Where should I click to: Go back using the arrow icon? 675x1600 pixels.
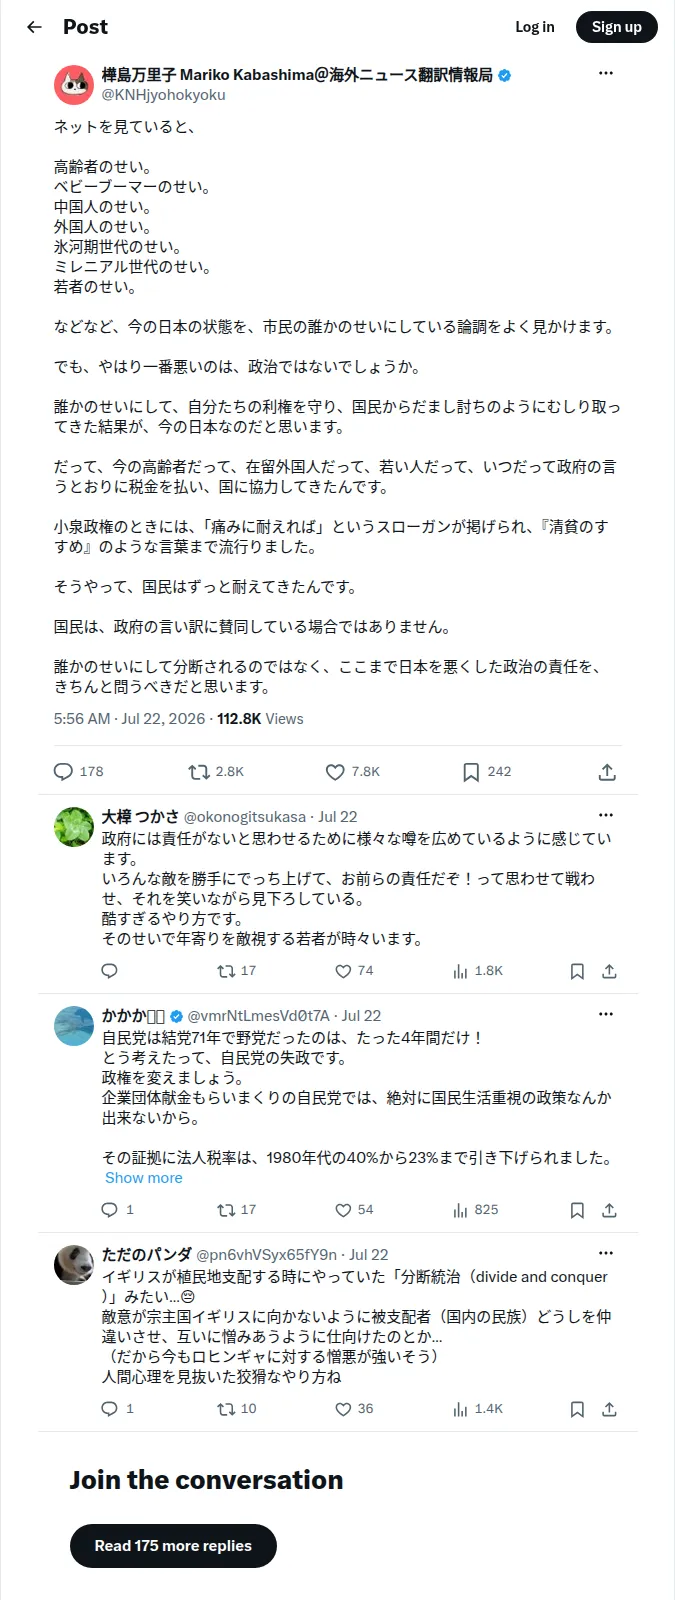[x=34, y=27]
